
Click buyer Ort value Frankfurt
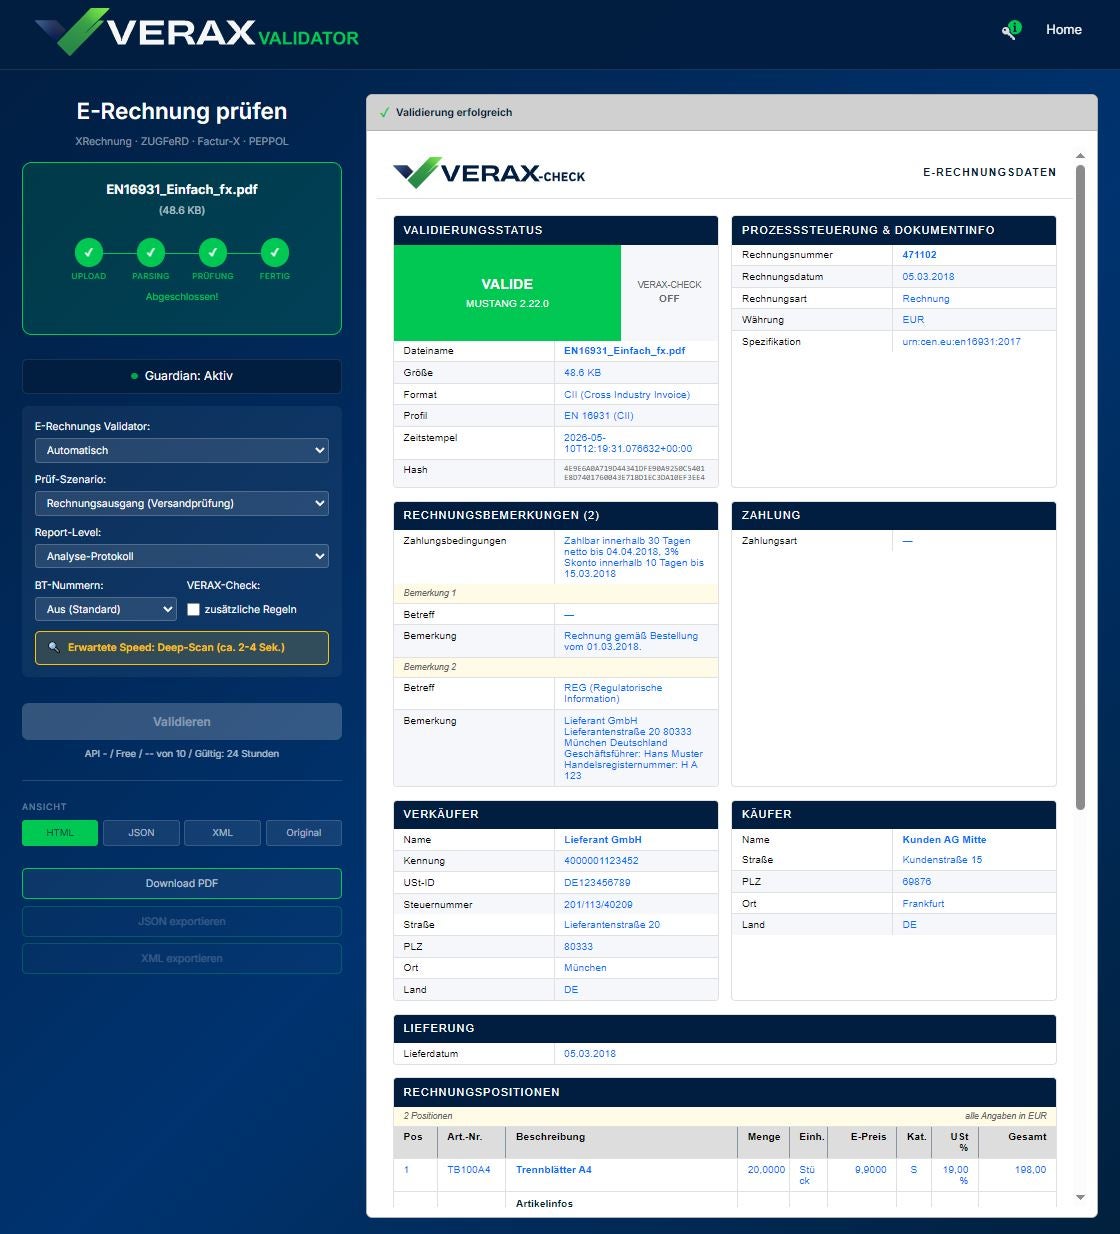coord(923,904)
